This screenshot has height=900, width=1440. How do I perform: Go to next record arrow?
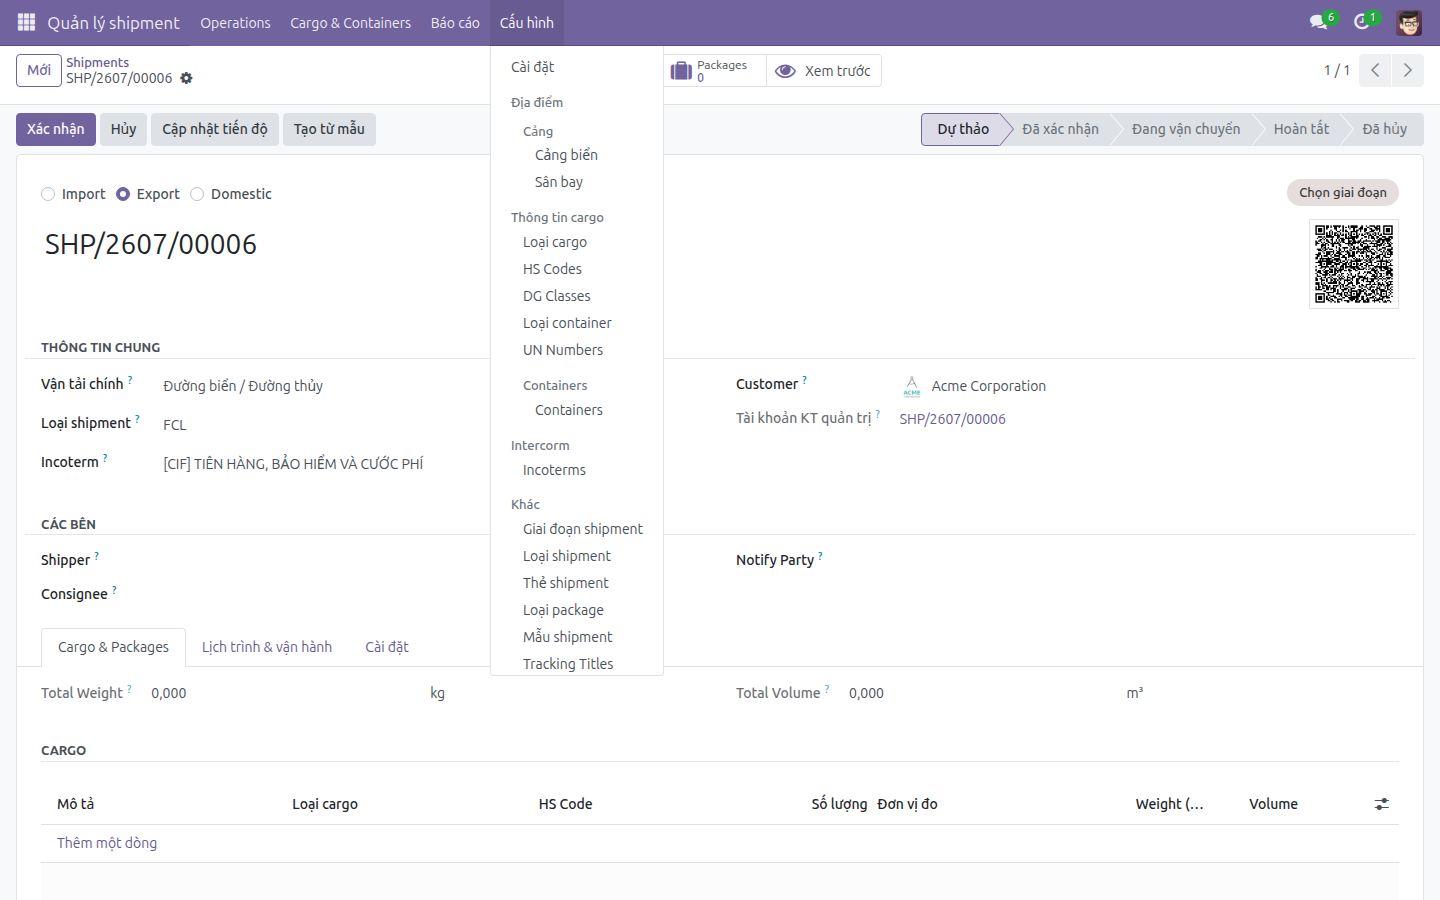point(1408,70)
